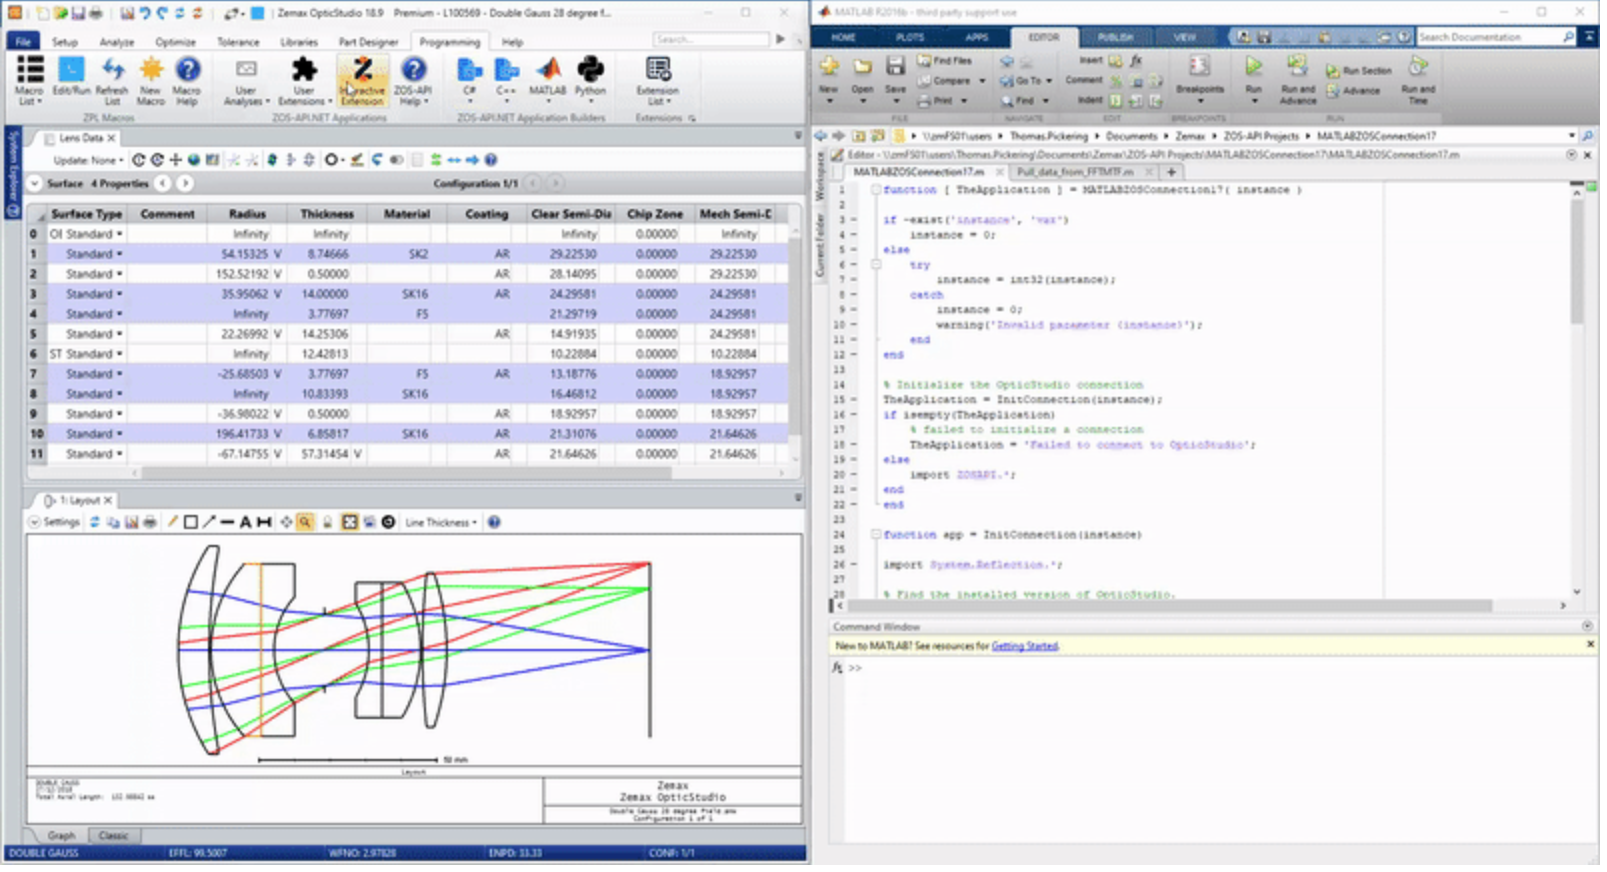
Task: Switch to the Analyze ribbon tab
Action: point(117,42)
